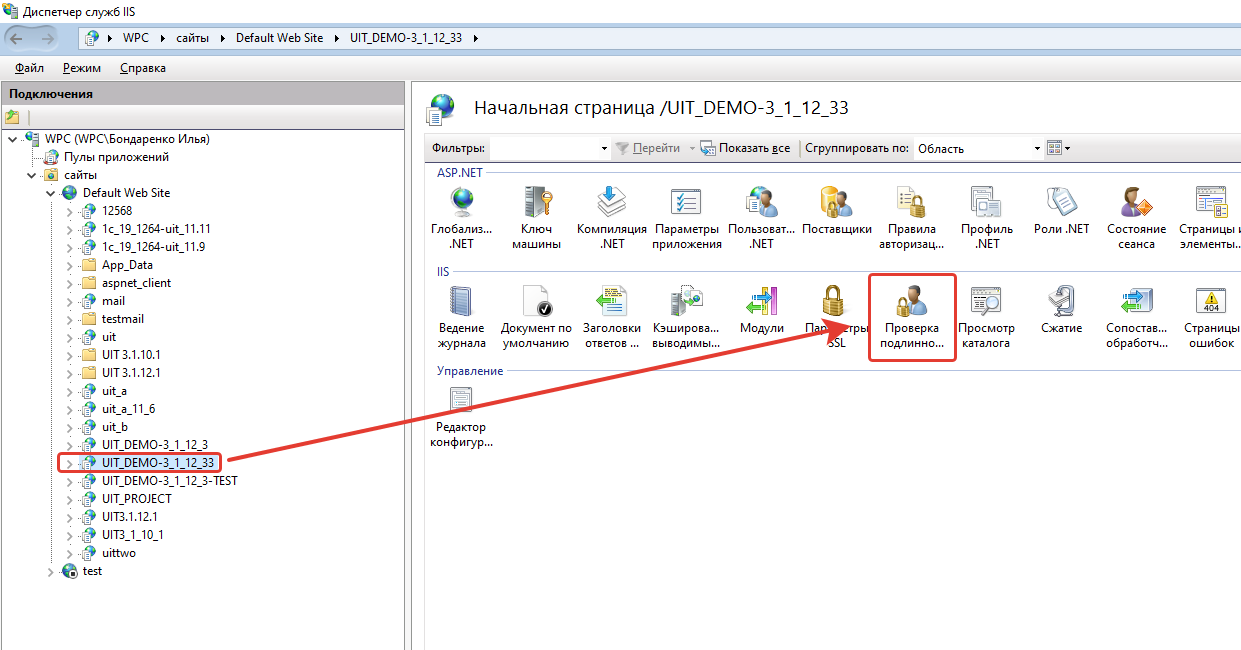Expand the UIT_PROJECT tree node
Image resolution: width=1241 pixels, height=650 pixels.
(x=69, y=499)
